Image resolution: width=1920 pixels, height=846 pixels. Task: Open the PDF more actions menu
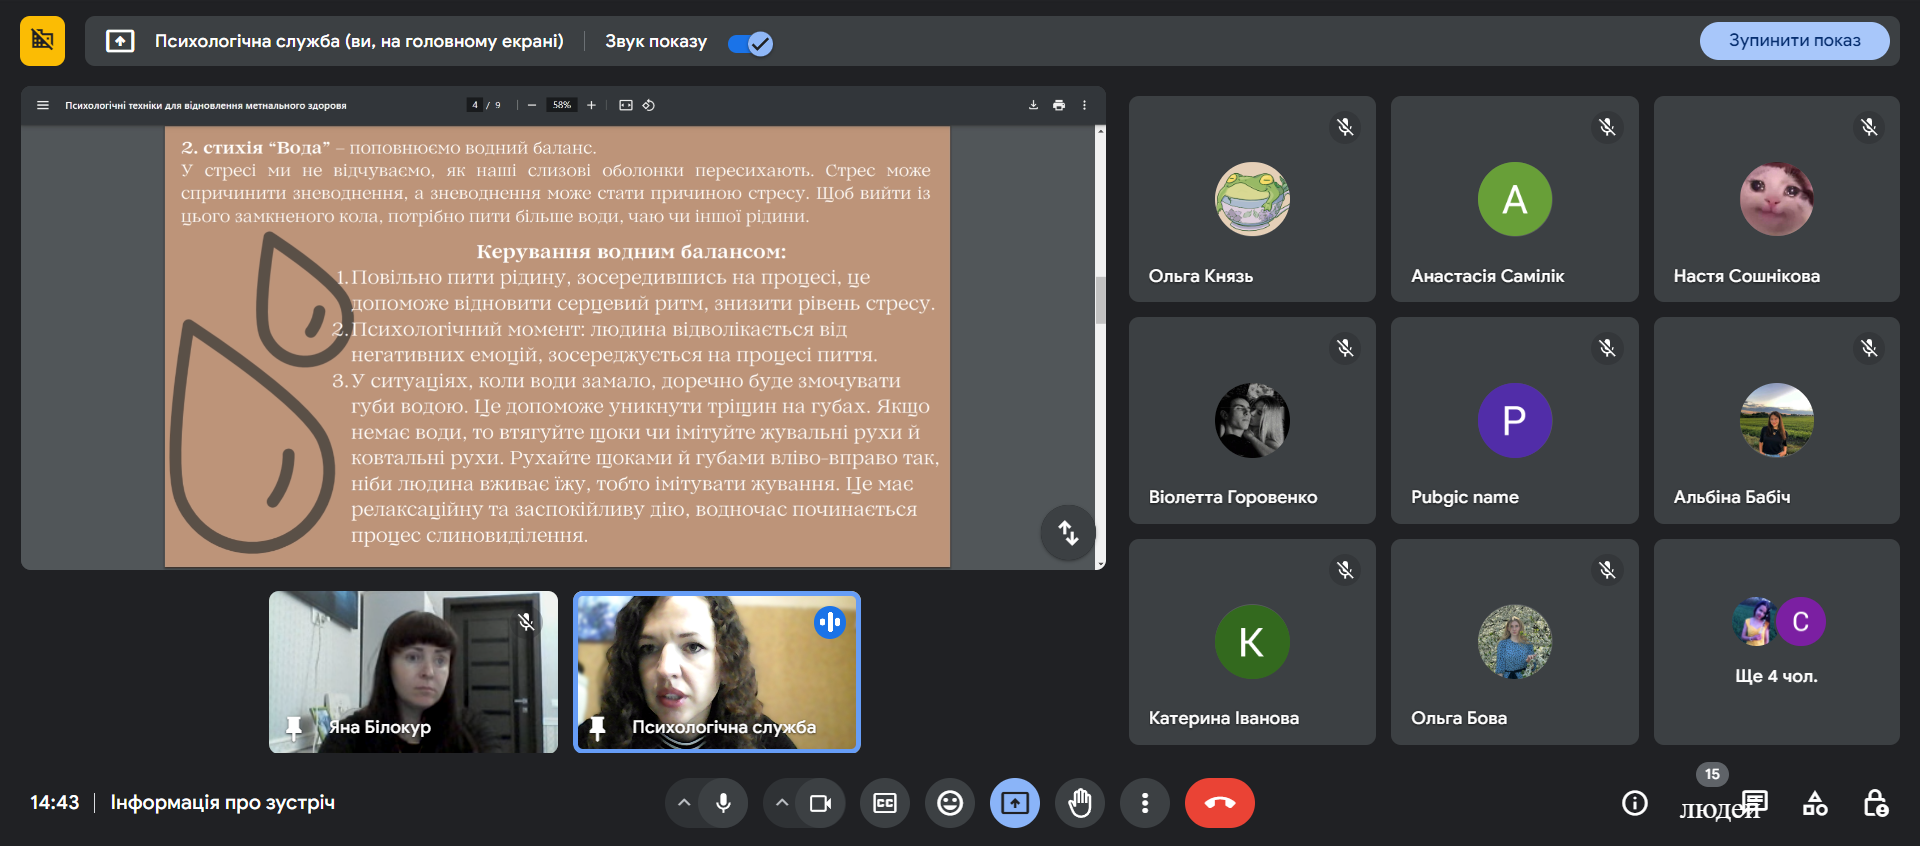click(1084, 105)
